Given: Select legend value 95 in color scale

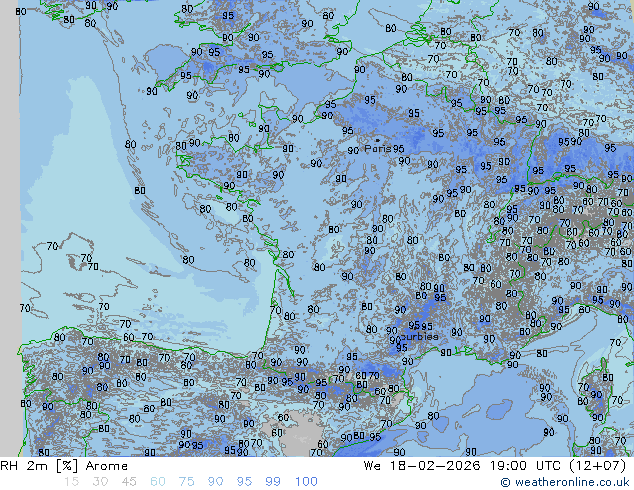Looking at the screenshot, I should (x=244, y=482).
